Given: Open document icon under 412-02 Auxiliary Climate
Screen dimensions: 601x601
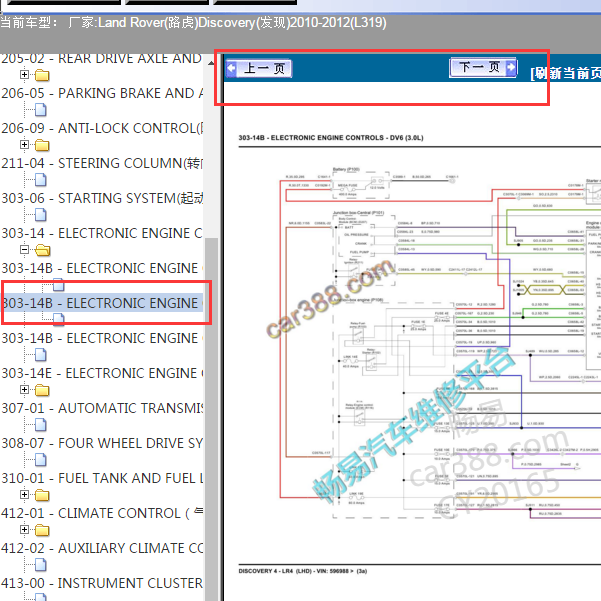Looking at the screenshot, I should click(x=41, y=565).
